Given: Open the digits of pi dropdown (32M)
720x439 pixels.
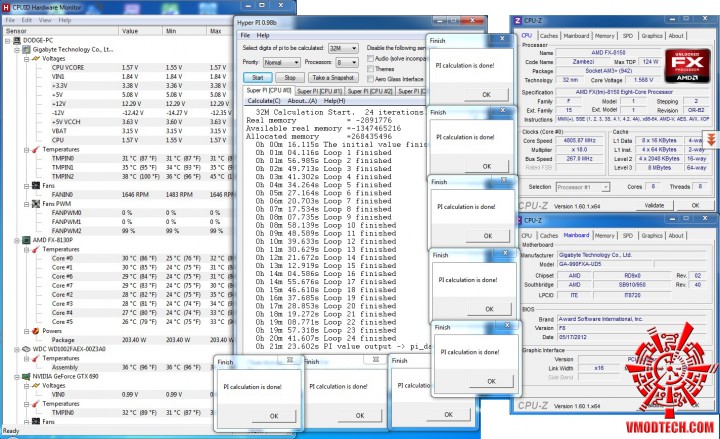Looking at the screenshot, I should (354, 48).
